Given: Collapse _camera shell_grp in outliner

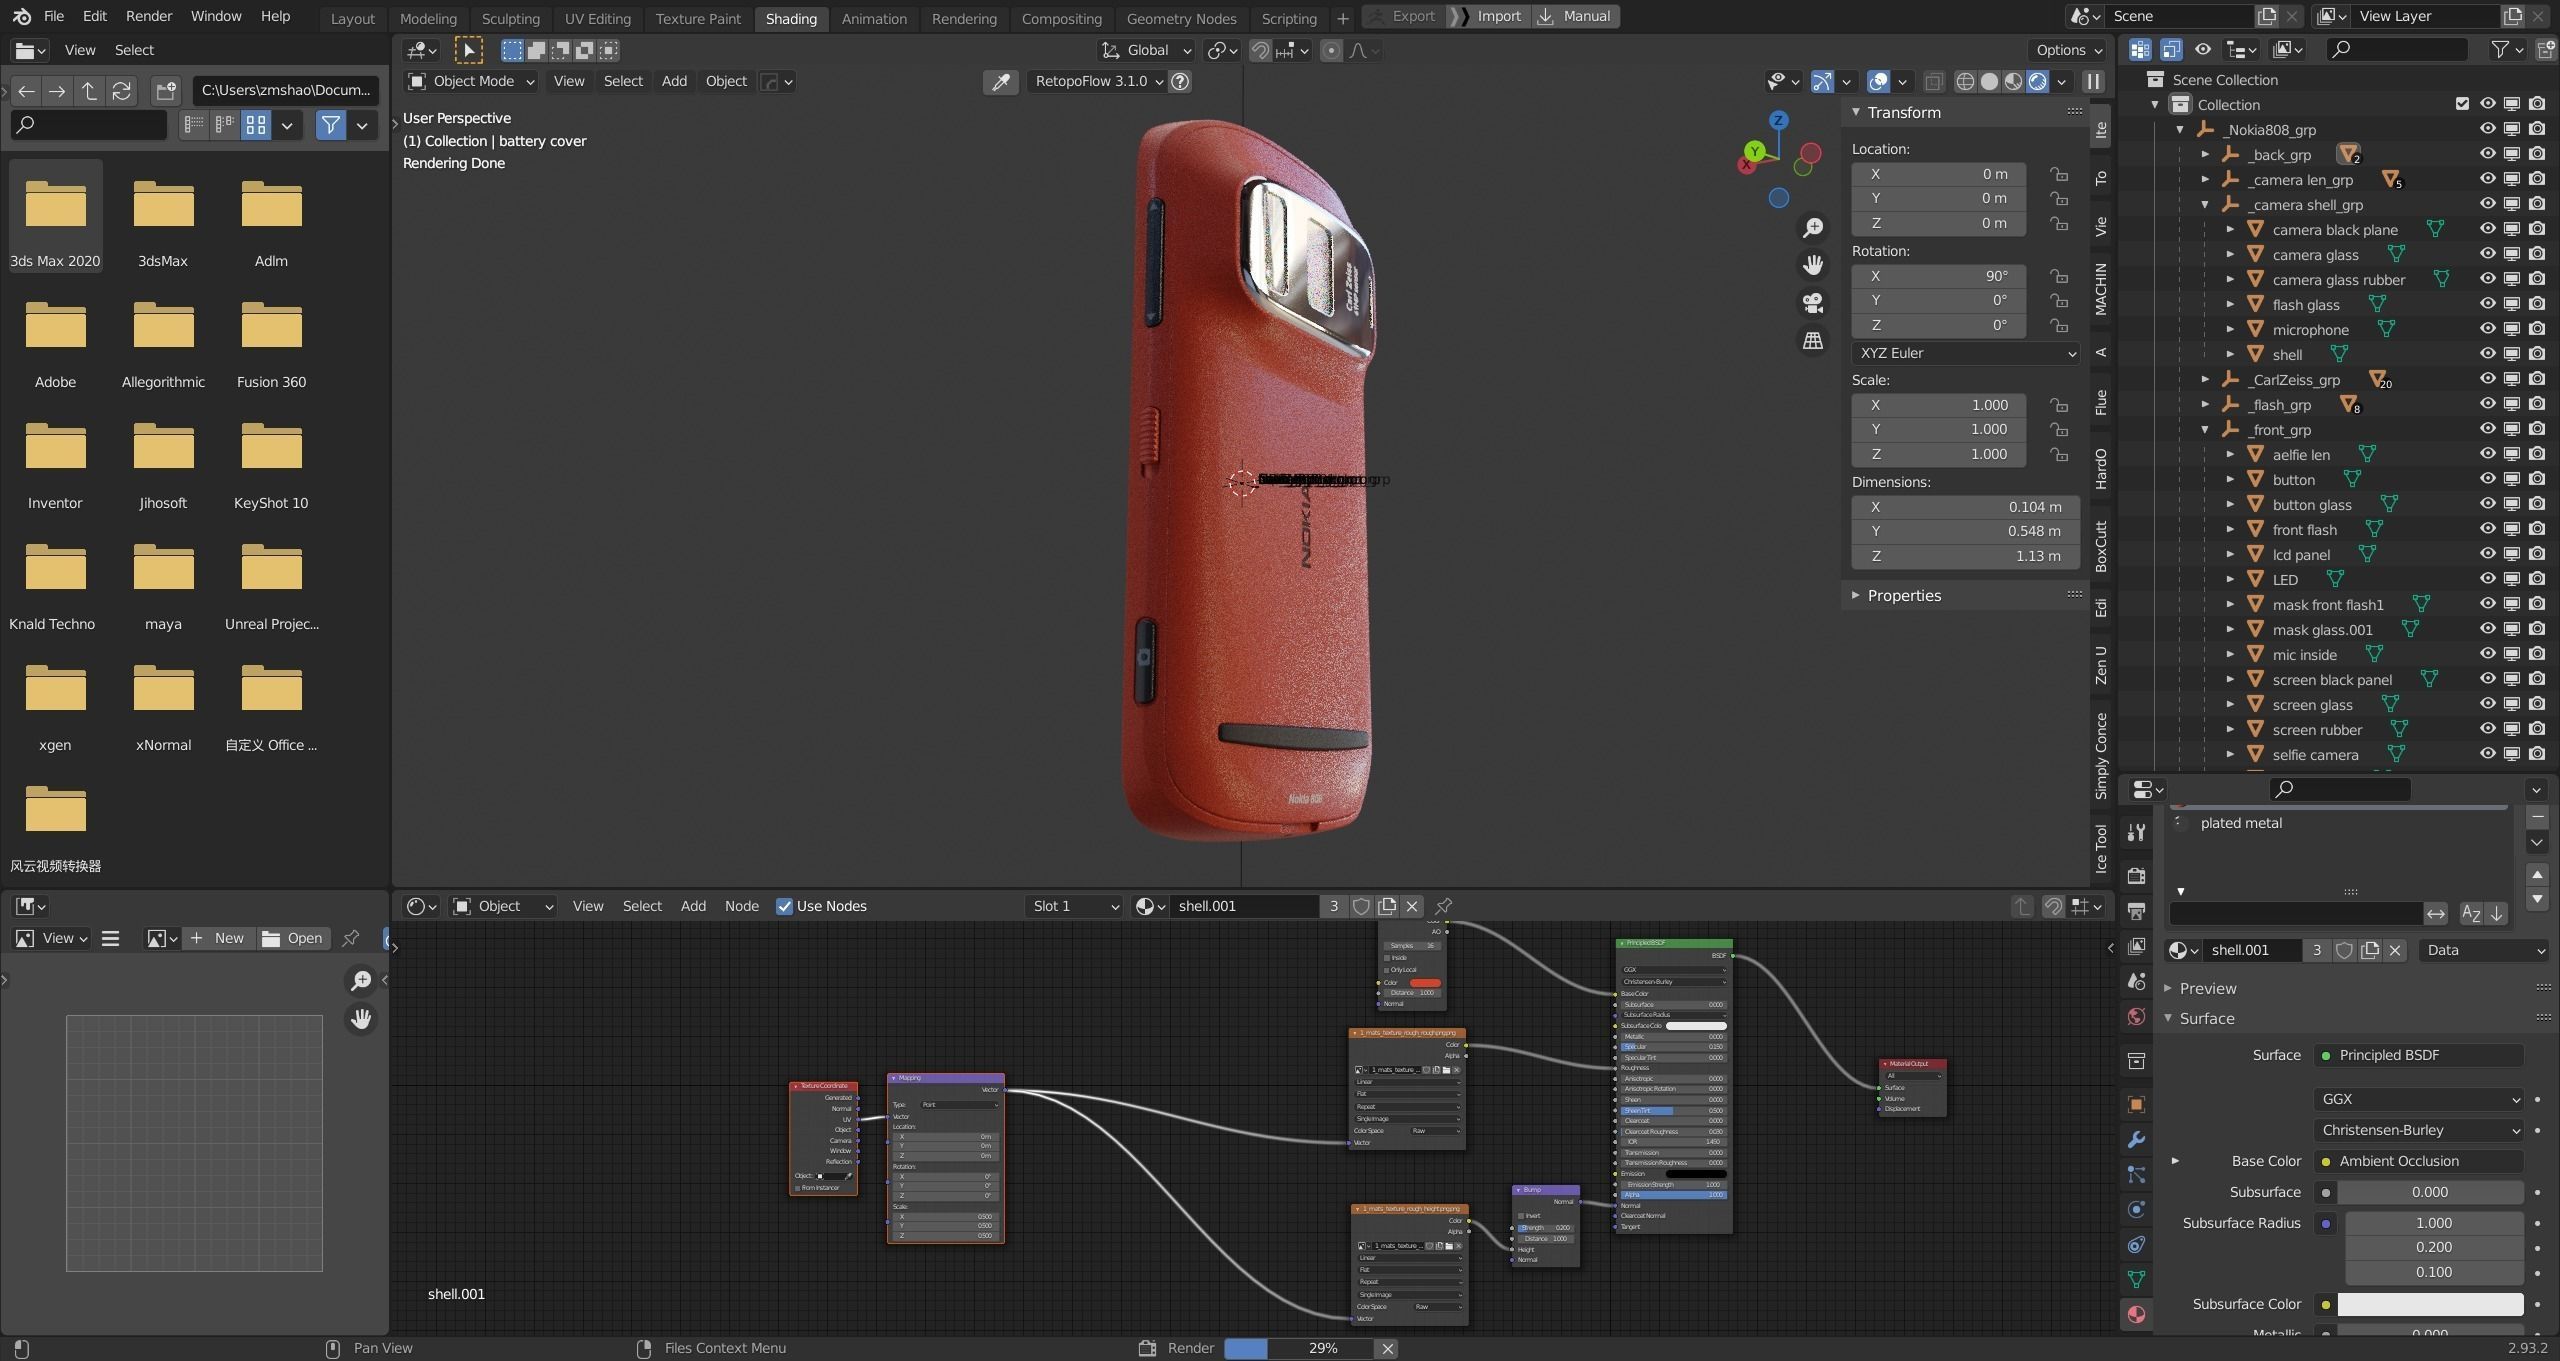Looking at the screenshot, I should pyautogui.click(x=2205, y=205).
